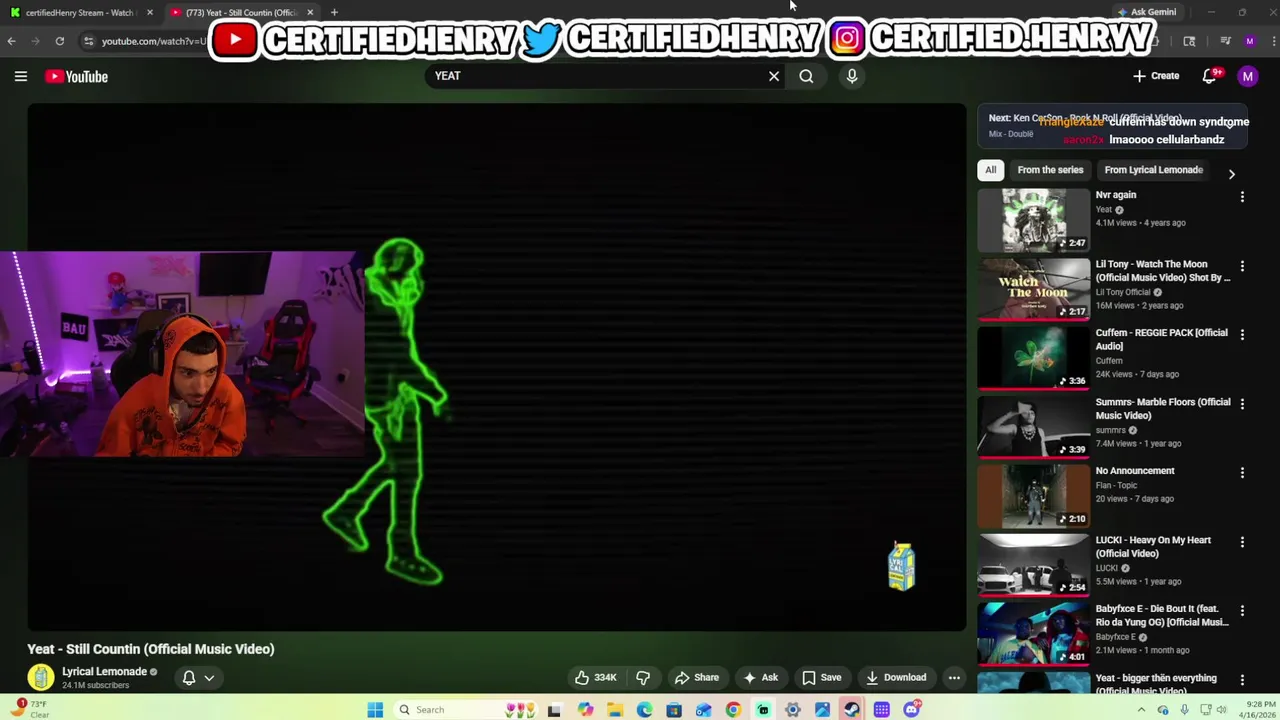This screenshot has height=720, width=1280.
Task: Open Lyrical Lemonade channel avatar
Action: coord(41,677)
